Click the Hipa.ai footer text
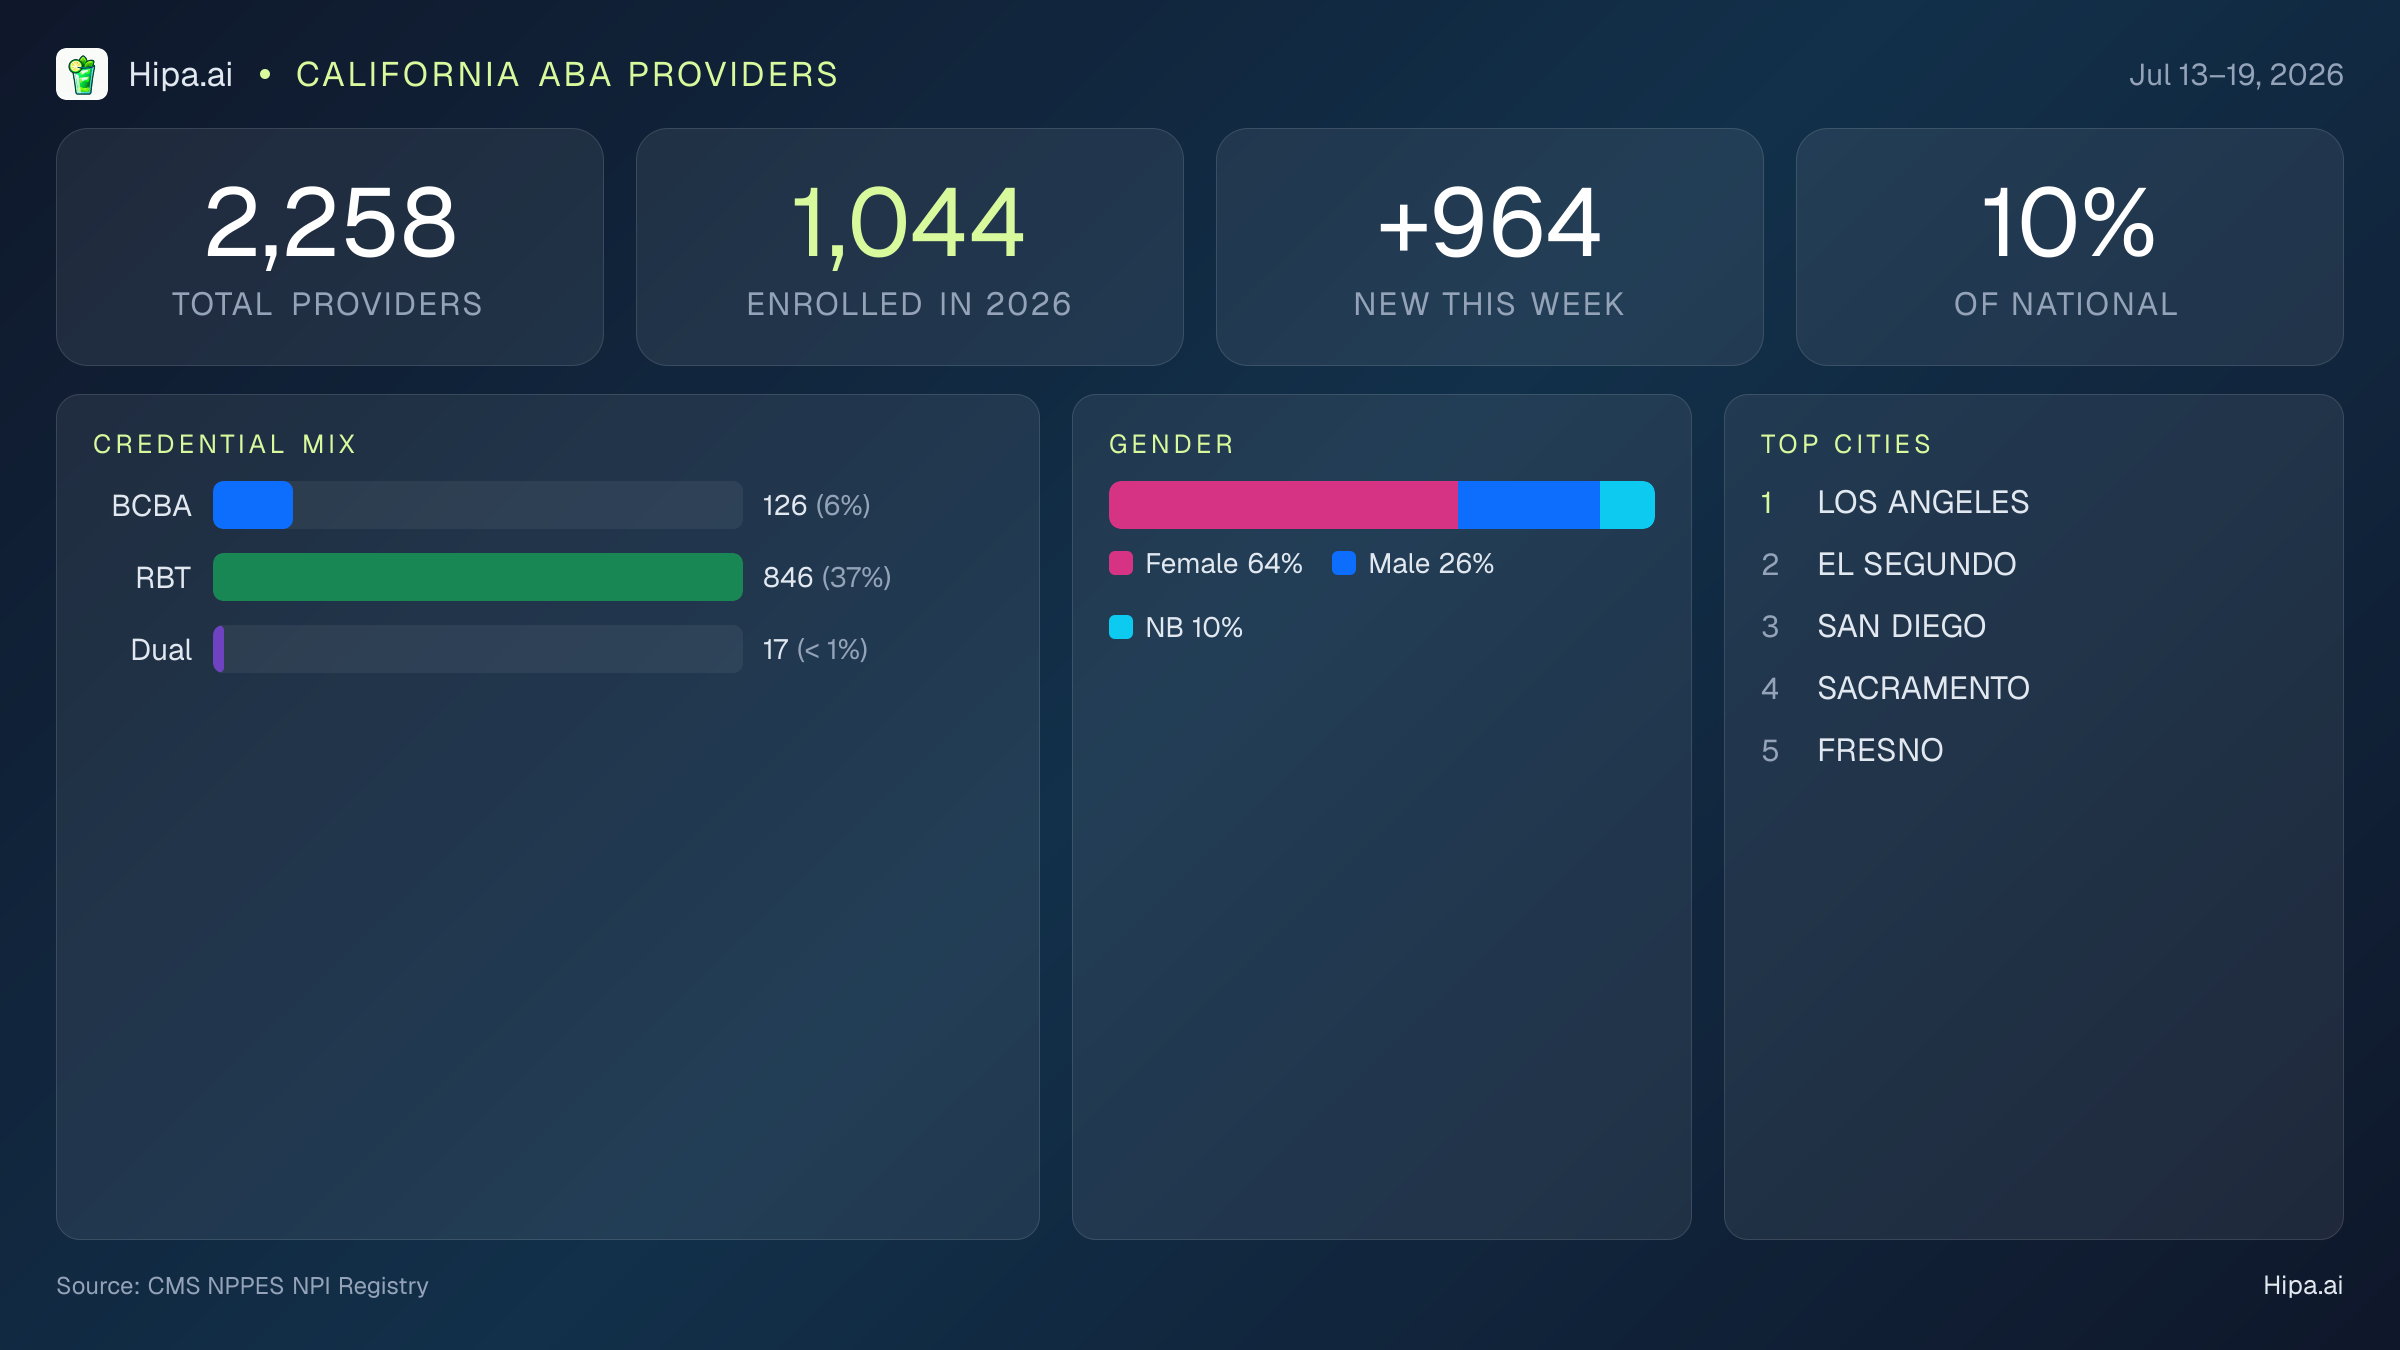2400x1350 pixels. [x=2303, y=1286]
